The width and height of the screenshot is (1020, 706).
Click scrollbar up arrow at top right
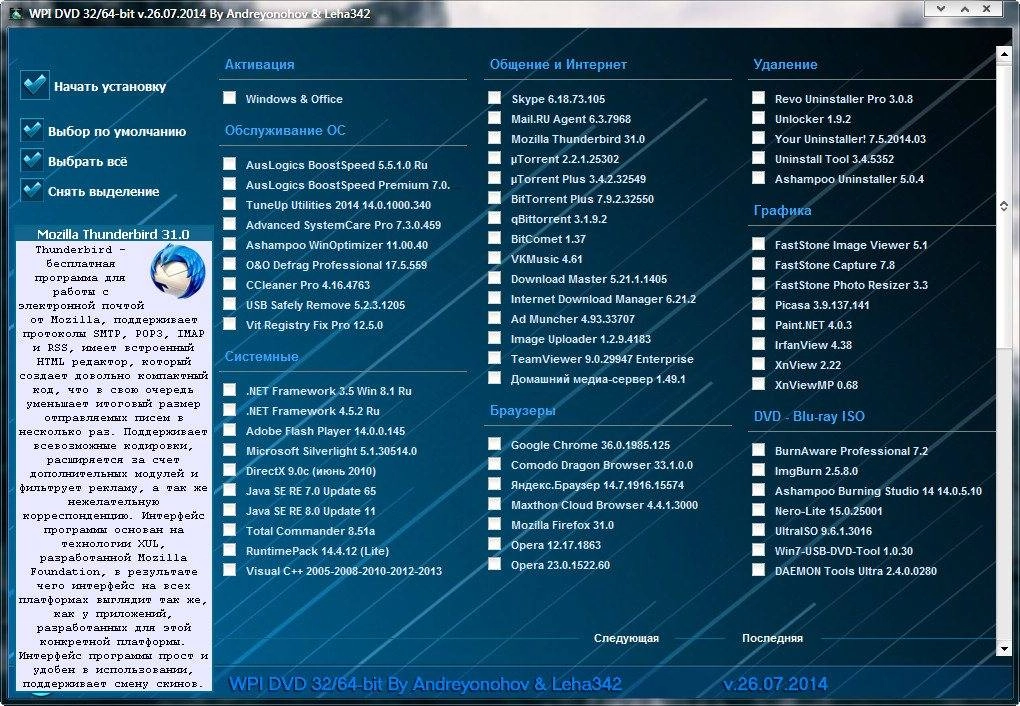click(x=1004, y=53)
